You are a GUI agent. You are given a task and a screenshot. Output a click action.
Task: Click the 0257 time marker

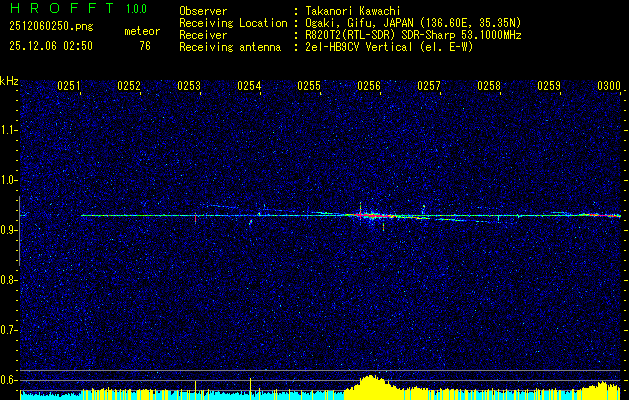click(429, 86)
